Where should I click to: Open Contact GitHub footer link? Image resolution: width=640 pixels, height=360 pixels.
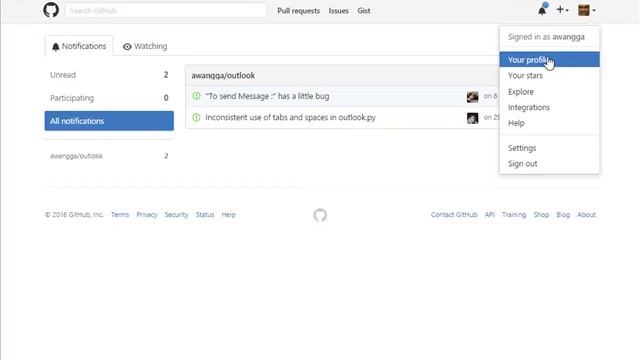[x=454, y=215]
